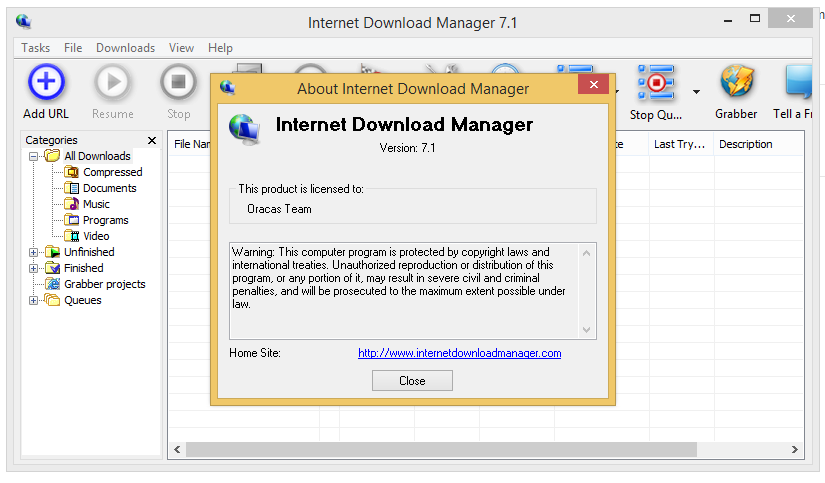This screenshot has height=483, width=825.
Task: Click the Oracas Team licensee text
Action: [x=279, y=209]
